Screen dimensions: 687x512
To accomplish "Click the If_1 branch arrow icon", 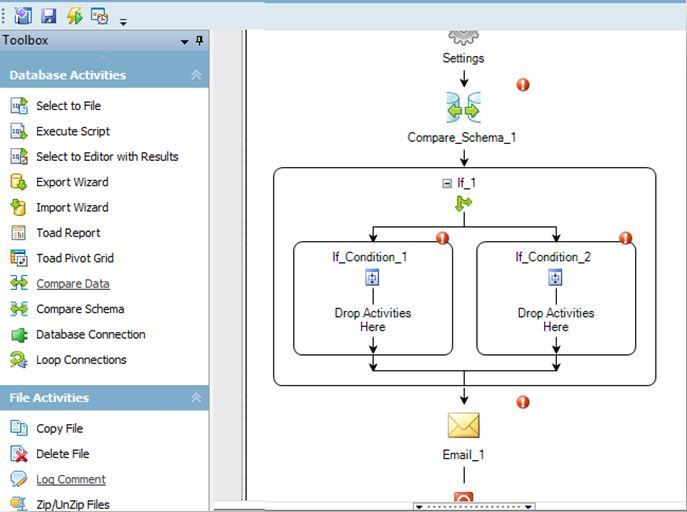I will click(463, 204).
